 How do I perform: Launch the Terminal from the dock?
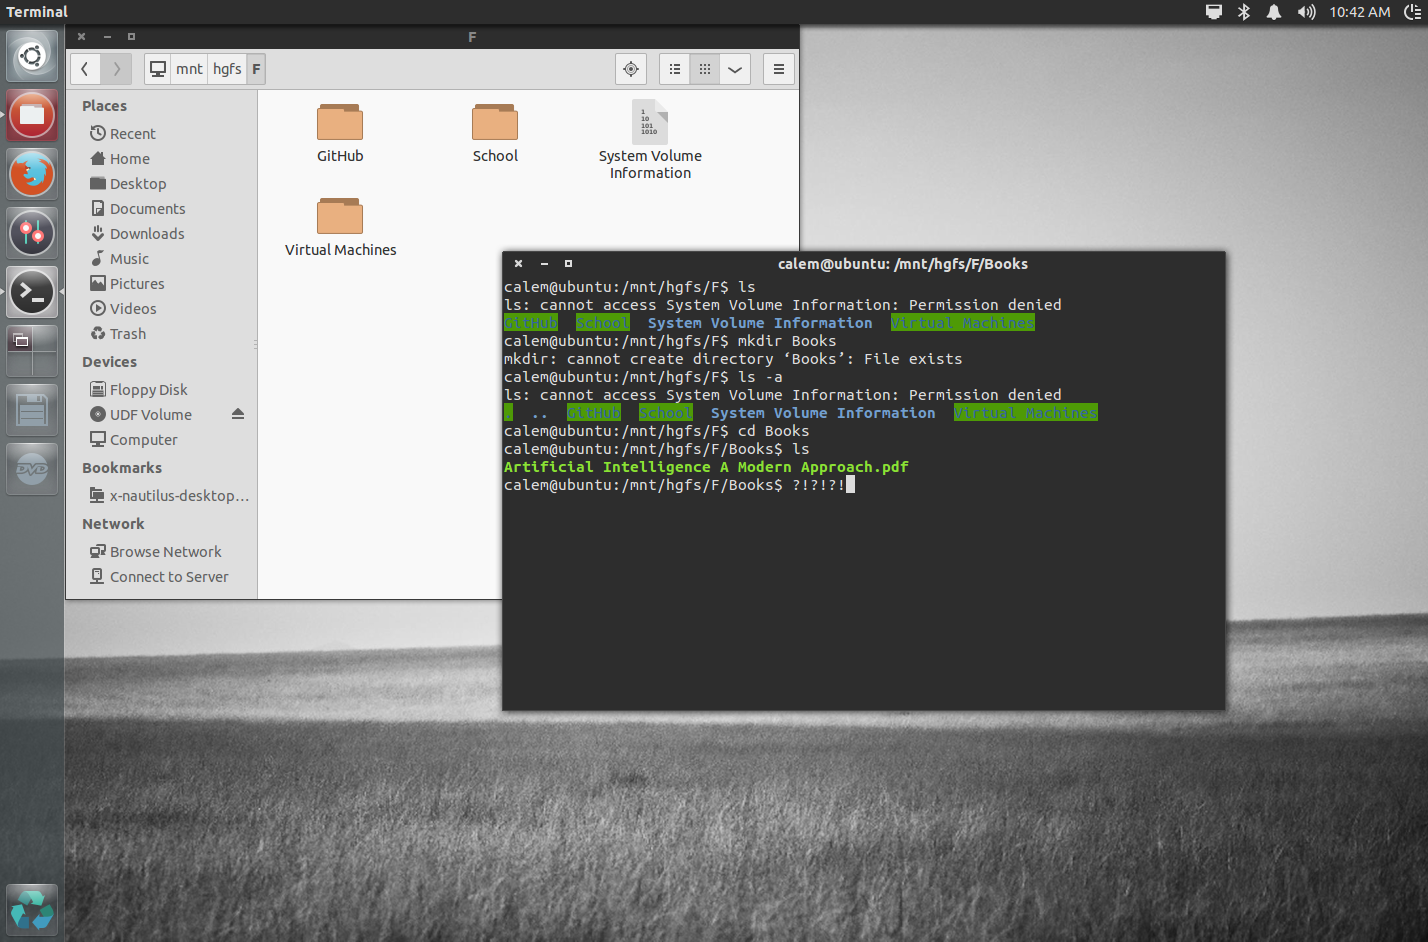point(31,292)
